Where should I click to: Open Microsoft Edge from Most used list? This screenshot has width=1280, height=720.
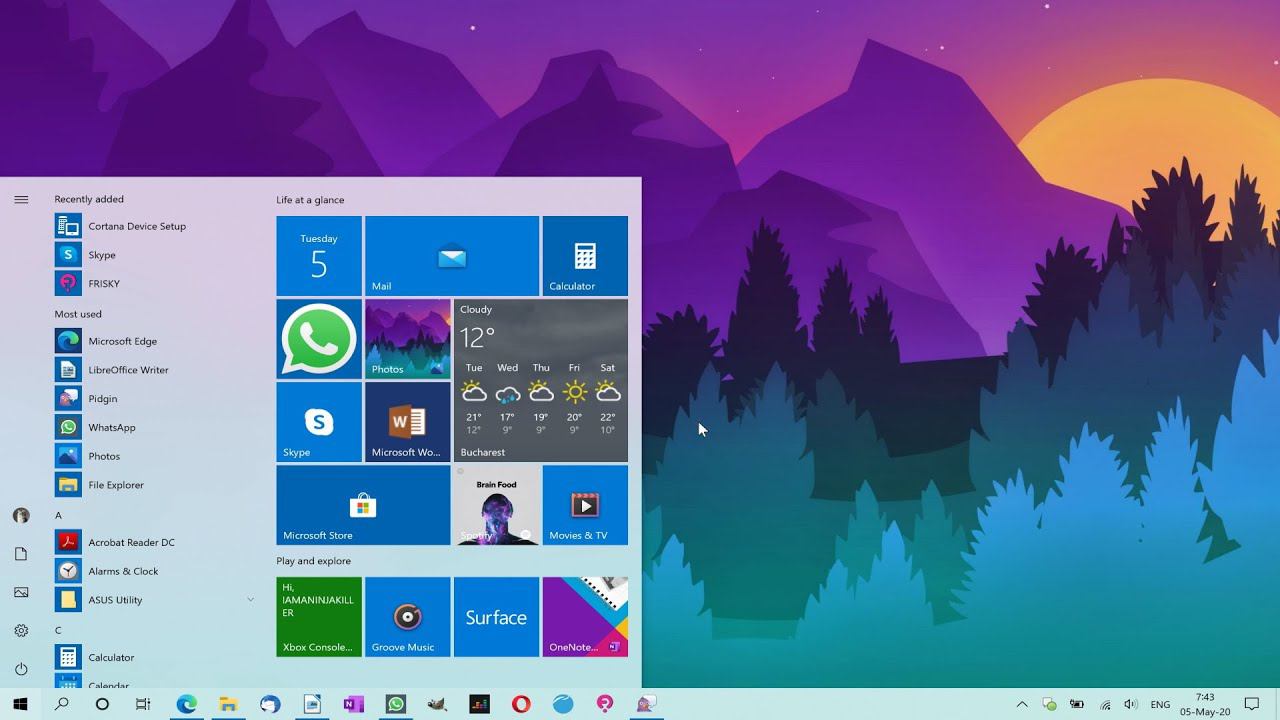pyautogui.click(x=156, y=341)
